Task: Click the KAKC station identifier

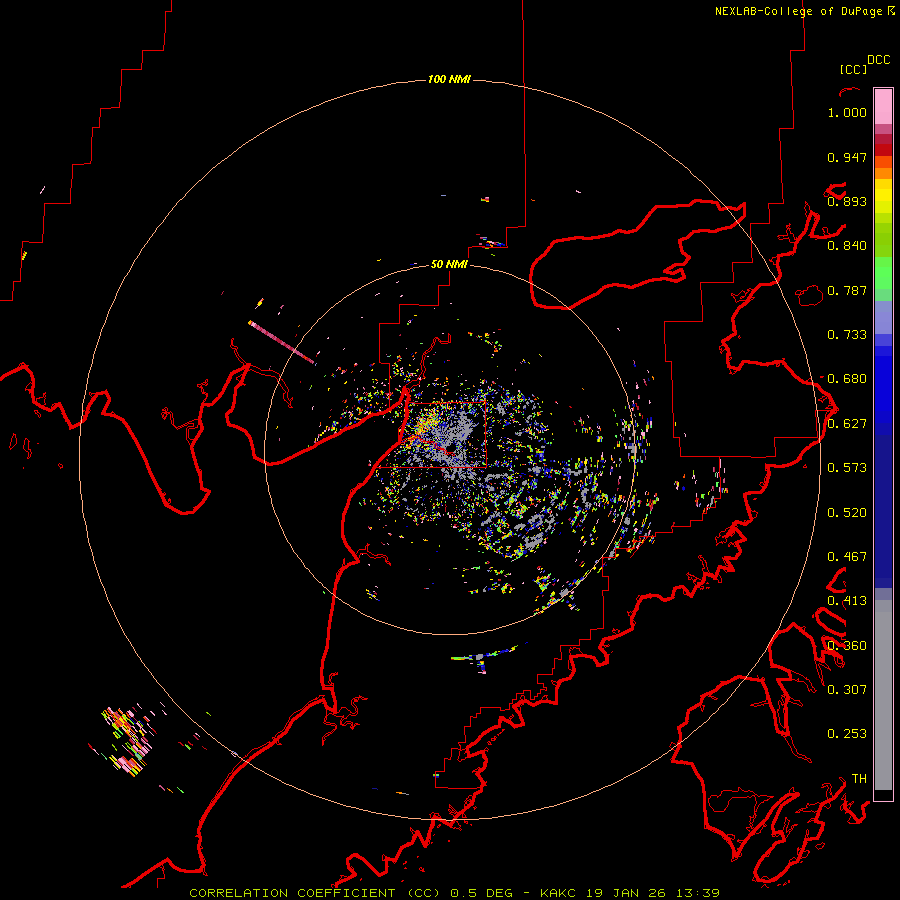Action: click(x=559, y=893)
